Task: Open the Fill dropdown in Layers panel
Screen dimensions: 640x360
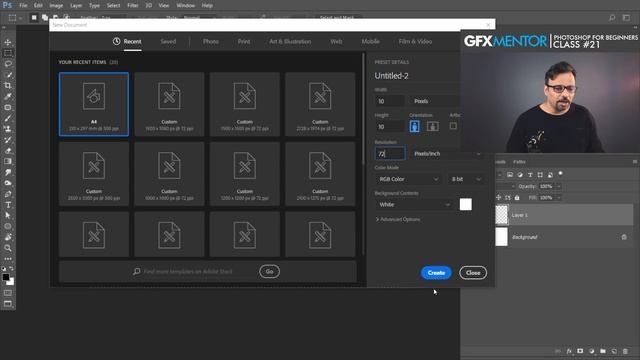Action: coord(559,198)
